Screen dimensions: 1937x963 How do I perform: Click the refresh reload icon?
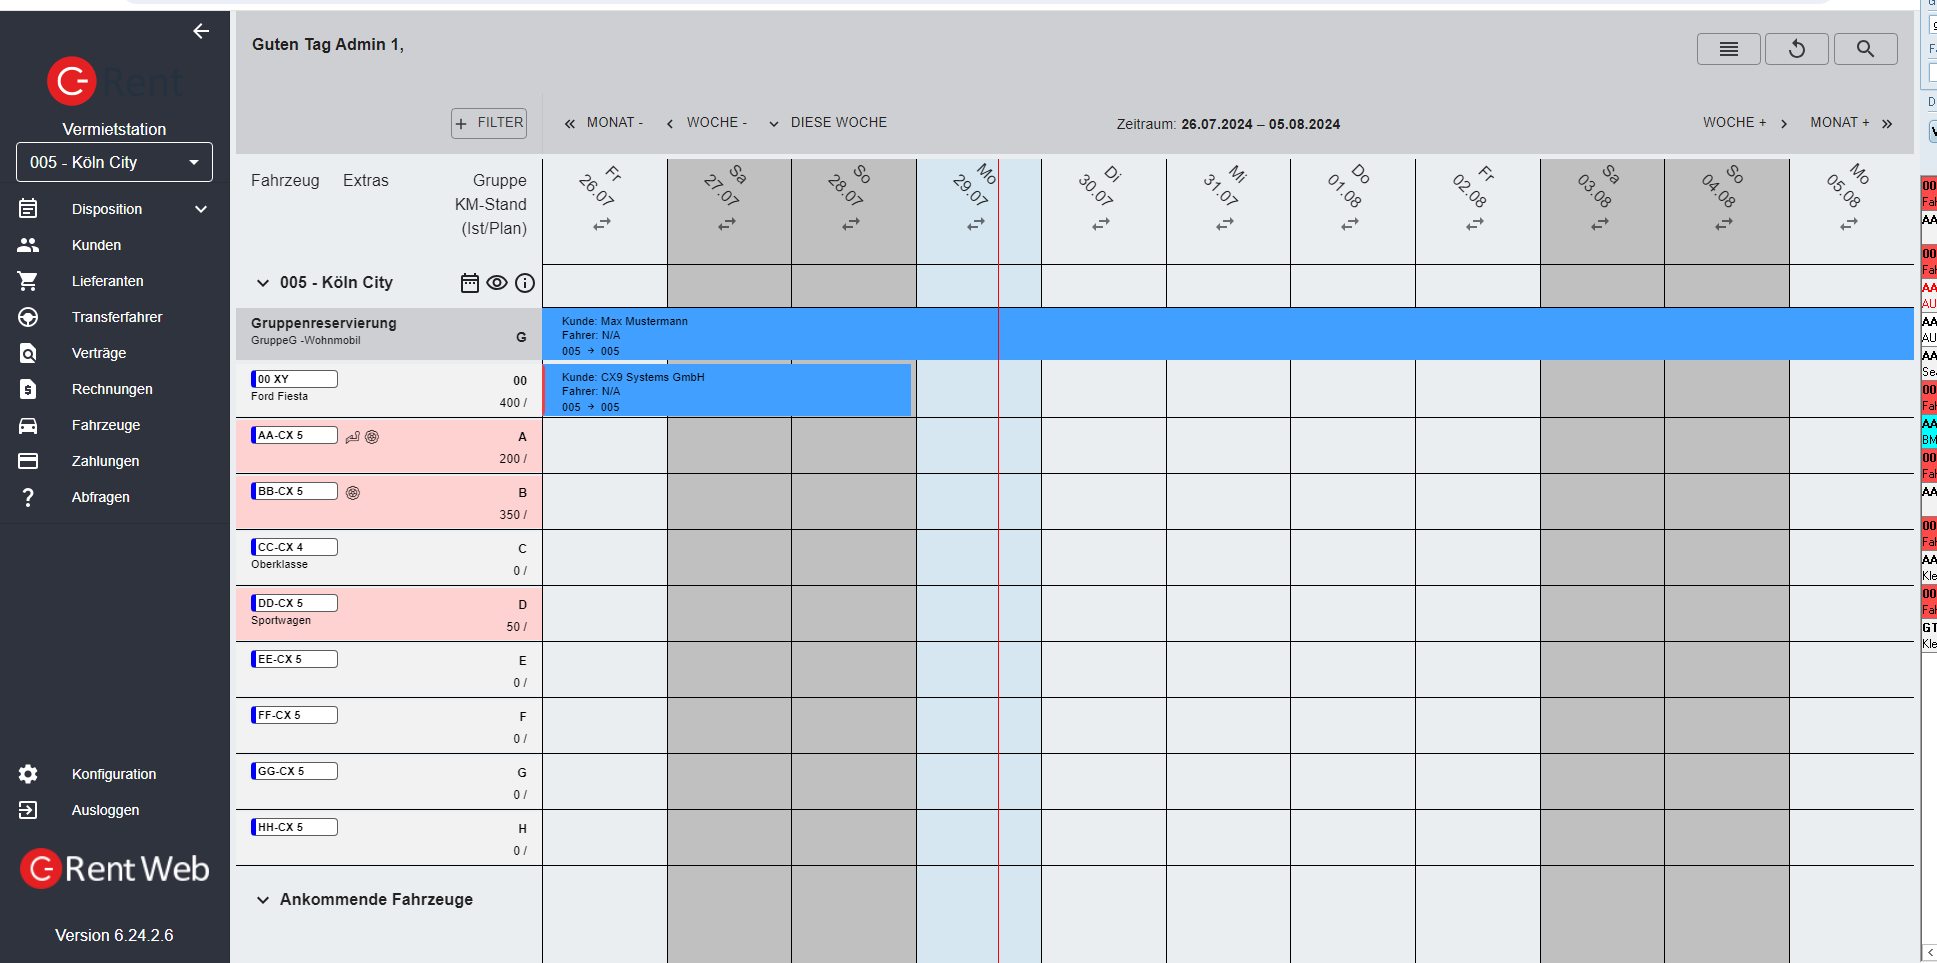(1796, 49)
